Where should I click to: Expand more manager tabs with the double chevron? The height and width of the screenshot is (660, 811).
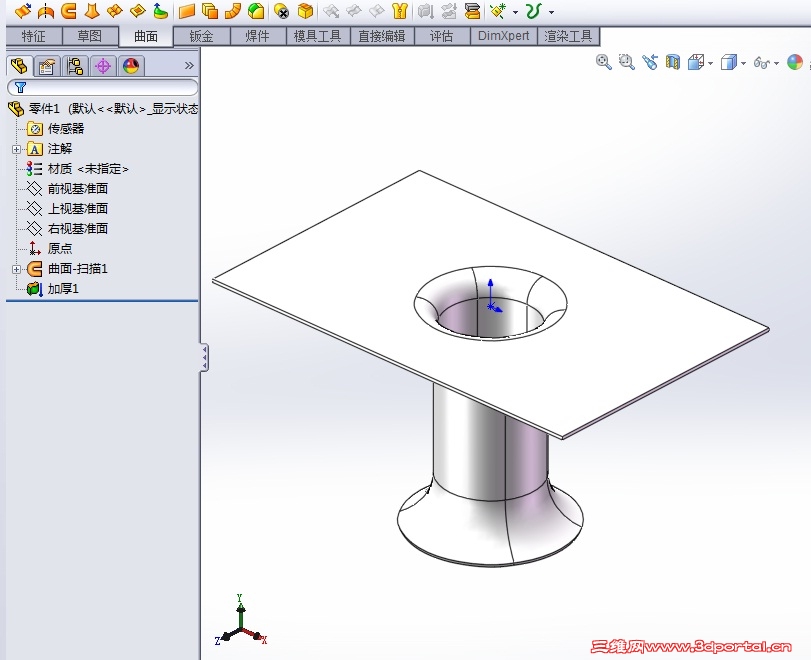(x=189, y=66)
